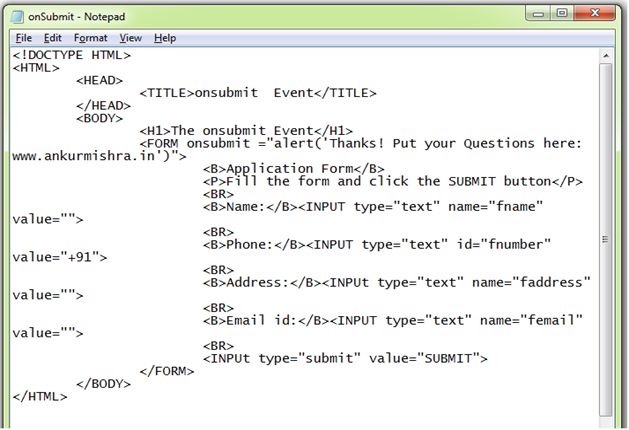The height and width of the screenshot is (430, 629).
Task: Click the closing </HEAD> tag line
Action: pyautogui.click(x=103, y=105)
